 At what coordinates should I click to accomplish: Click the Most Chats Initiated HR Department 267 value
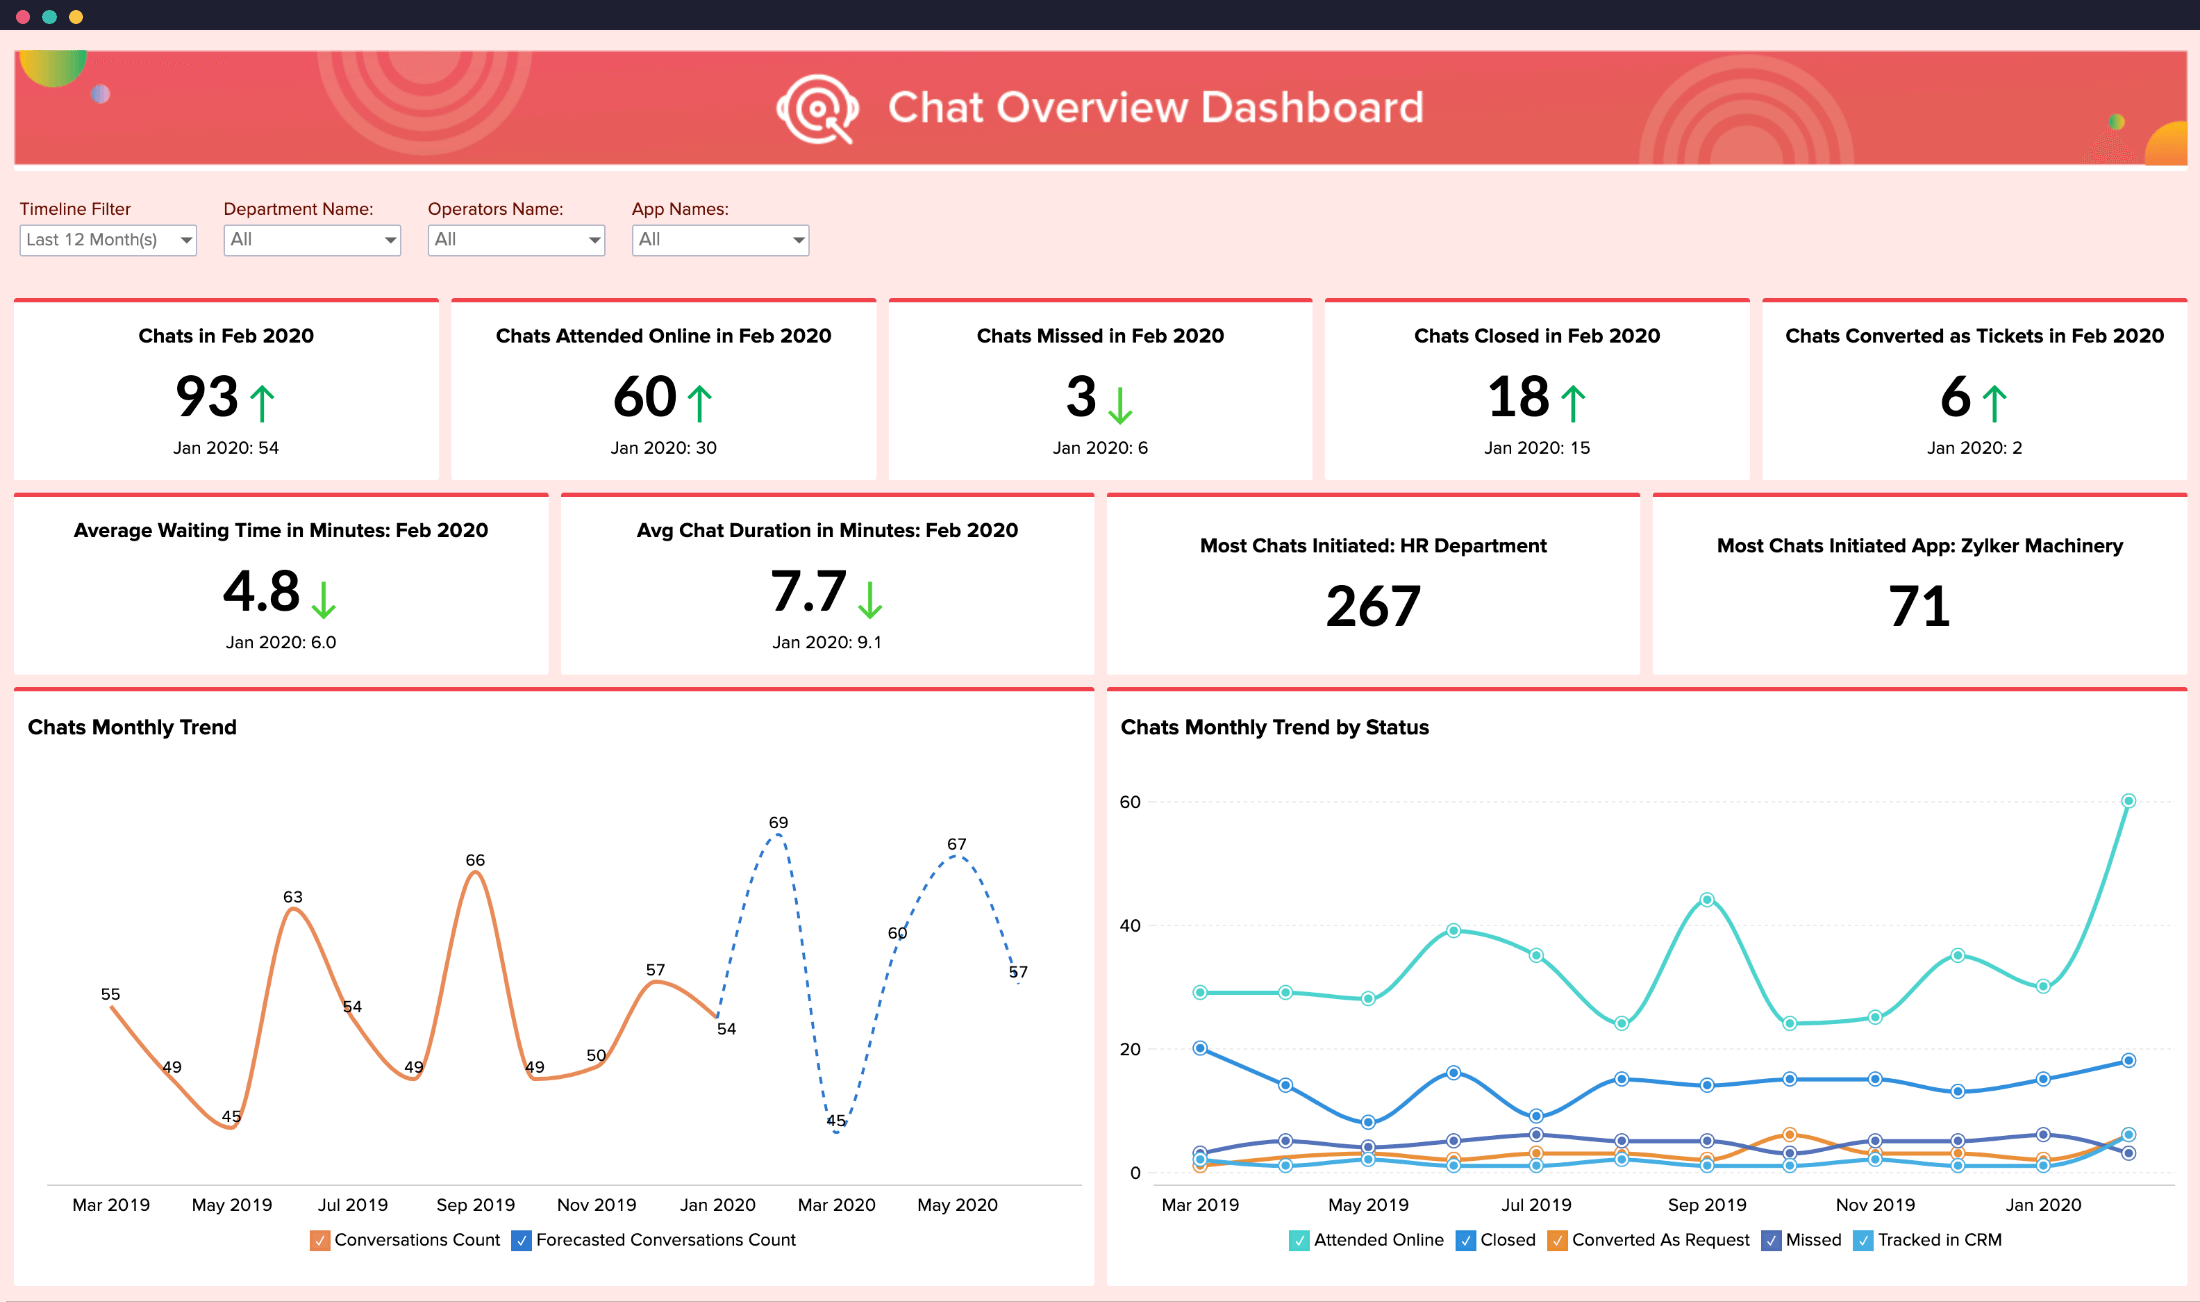click(x=1373, y=606)
